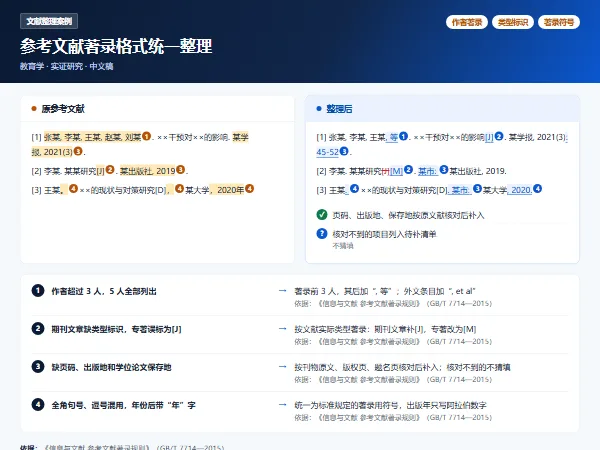600x450 pixels.
Task: Click footer 依据 line at page bottom
Action: [122, 447]
